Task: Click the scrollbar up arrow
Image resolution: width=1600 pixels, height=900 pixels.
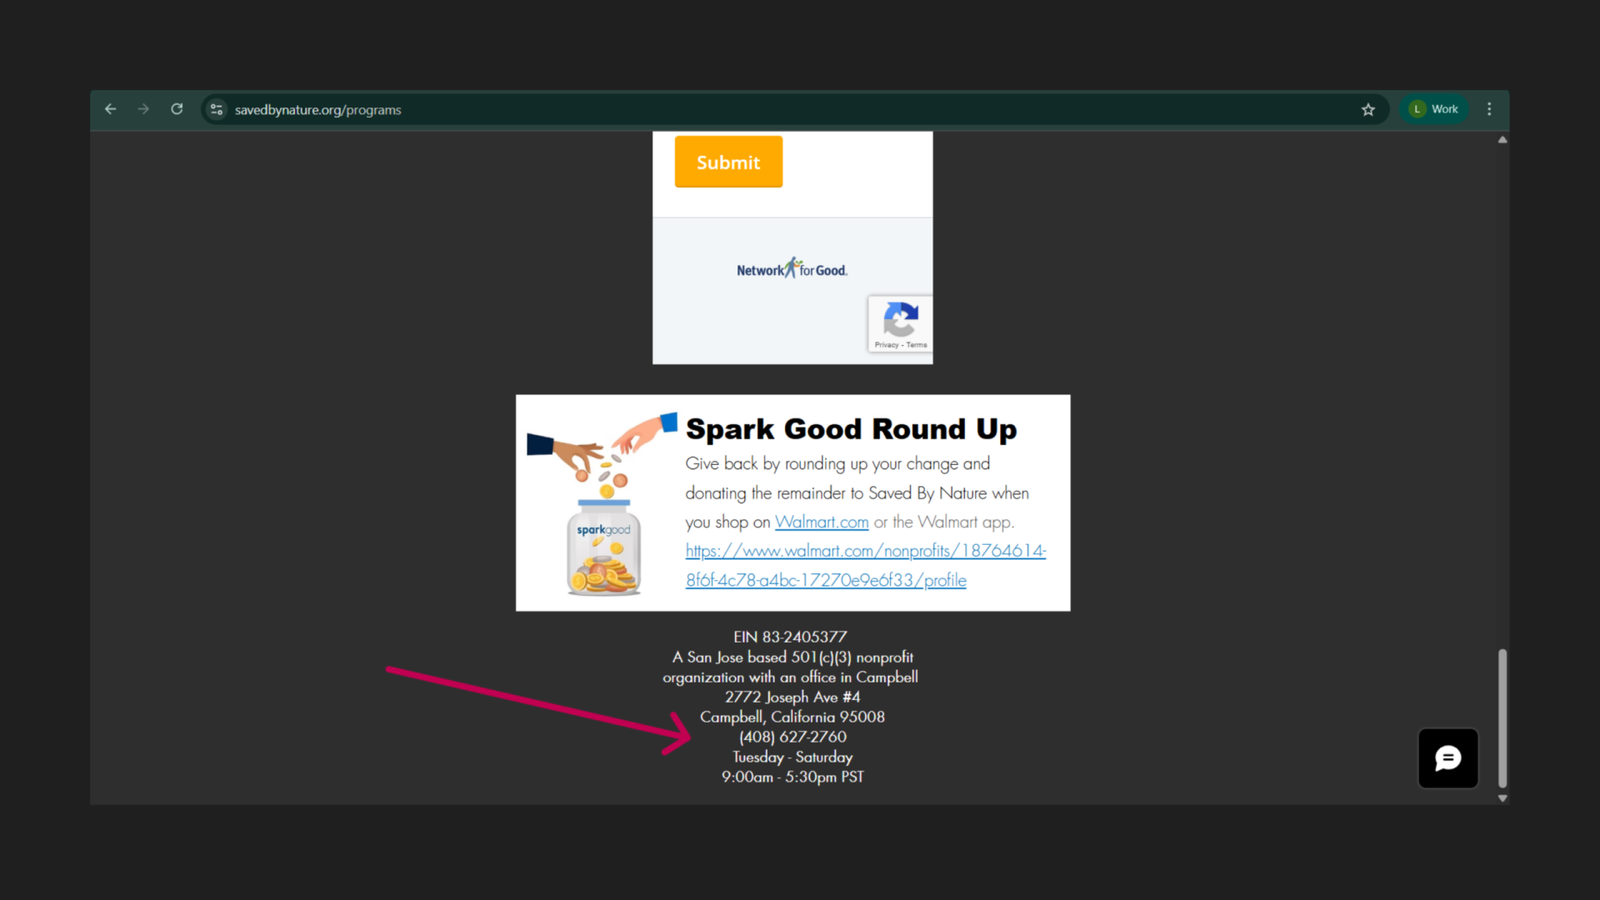Action: (1502, 140)
